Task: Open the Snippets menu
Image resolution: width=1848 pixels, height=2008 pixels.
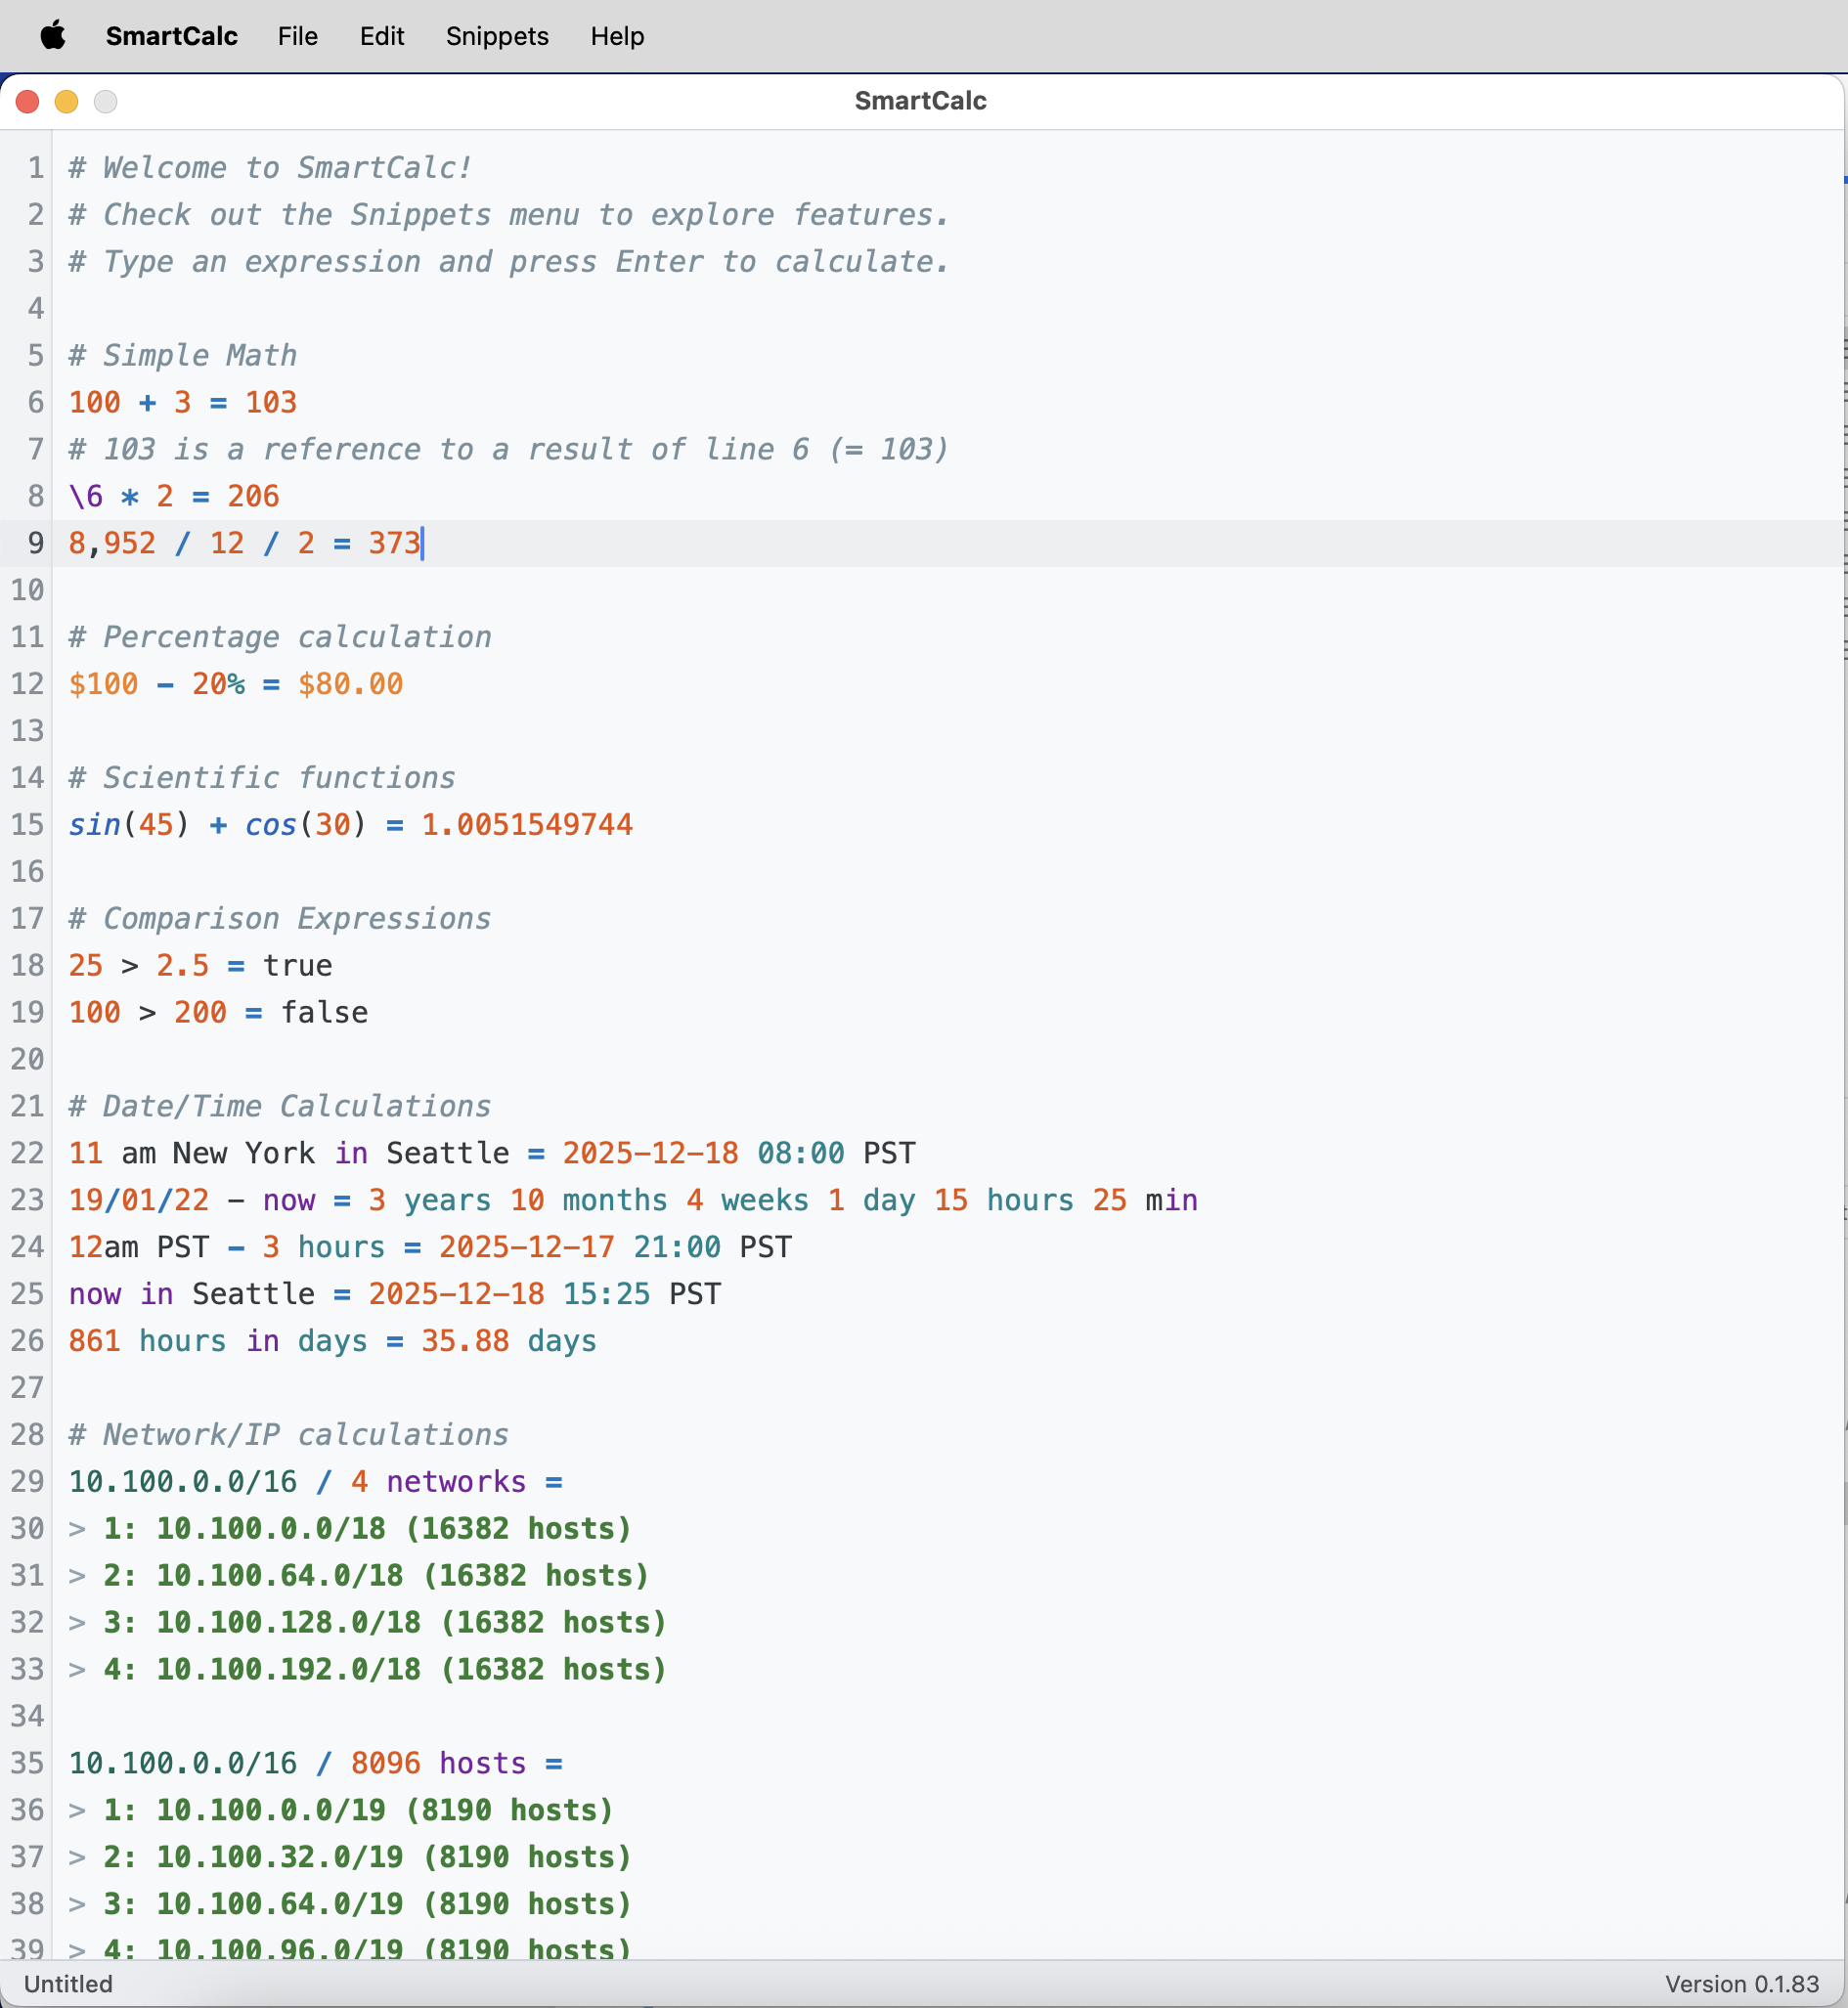Action: pyautogui.click(x=497, y=36)
